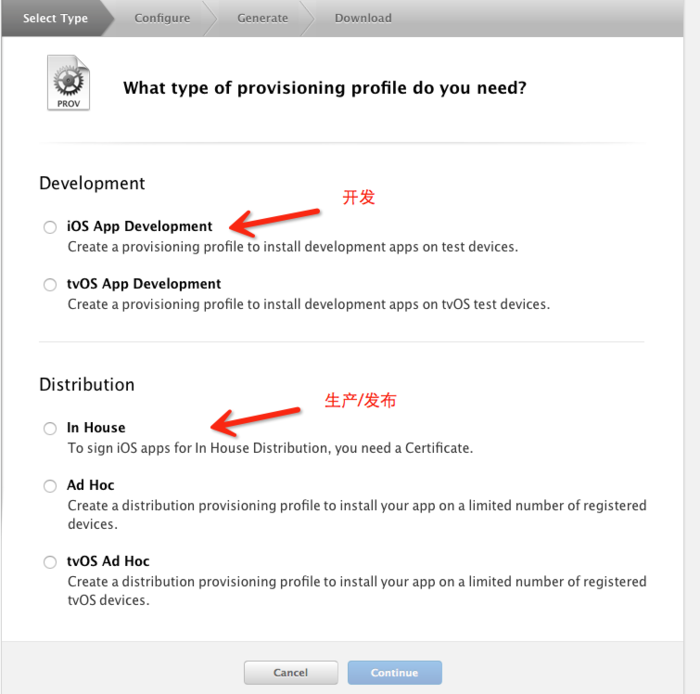The width and height of the screenshot is (700, 694).
Task: Click the red arrow pointing at In House
Action: tap(257, 417)
